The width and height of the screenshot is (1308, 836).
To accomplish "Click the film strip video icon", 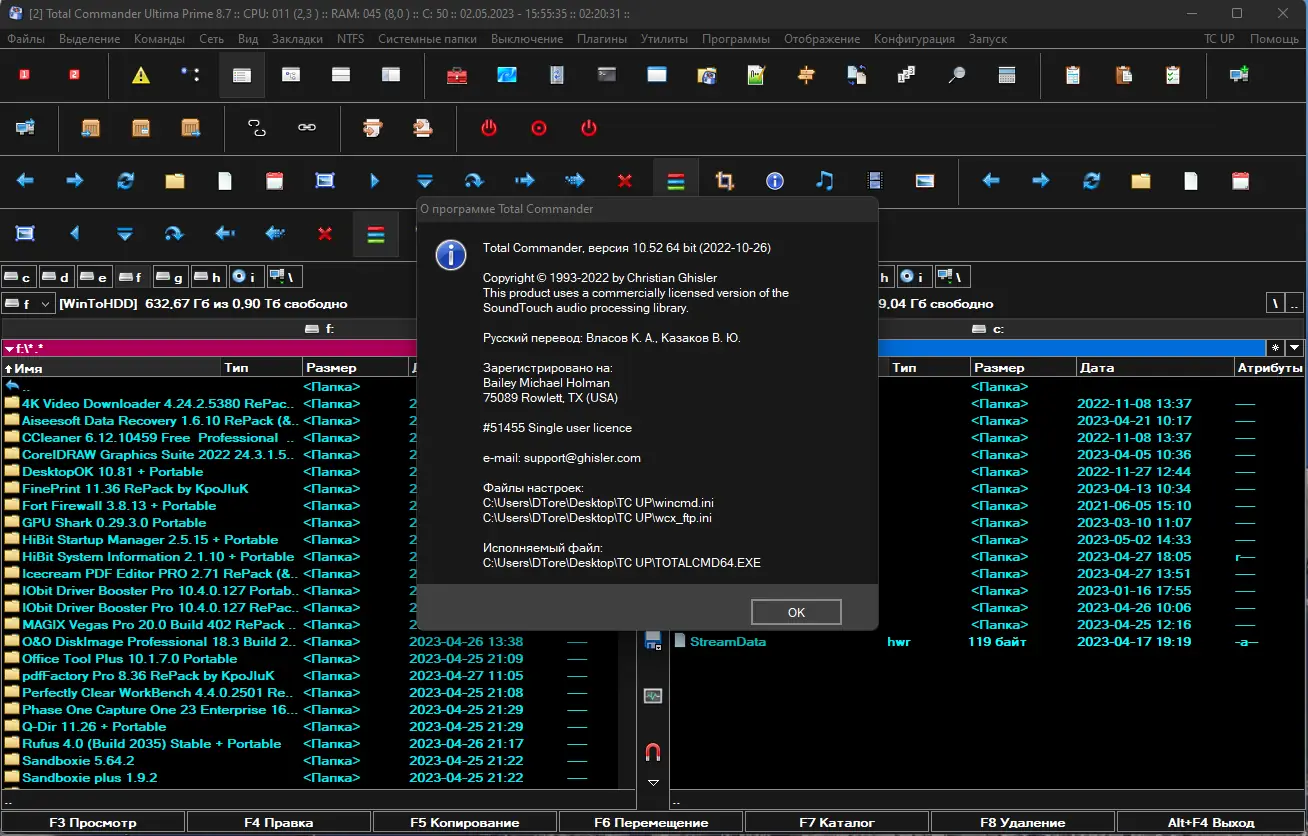I will pyautogui.click(x=875, y=181).
